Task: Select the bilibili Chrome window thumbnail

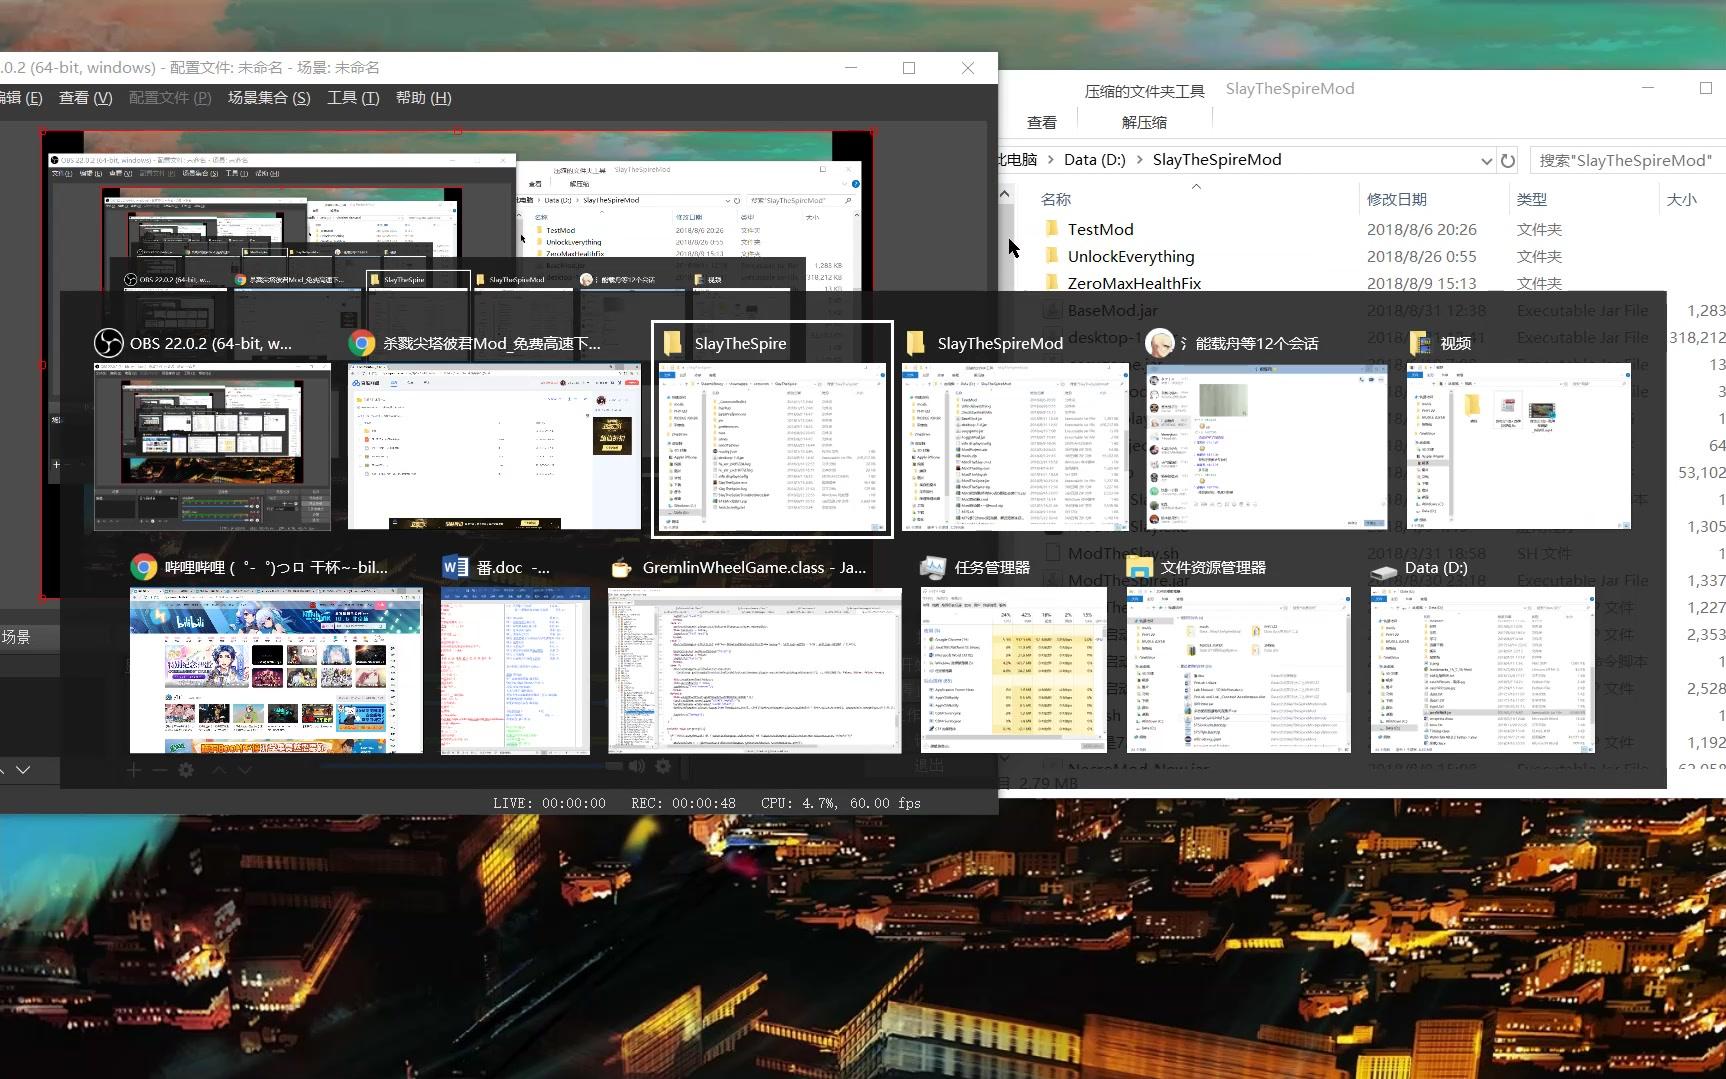Action: point(276,670)
